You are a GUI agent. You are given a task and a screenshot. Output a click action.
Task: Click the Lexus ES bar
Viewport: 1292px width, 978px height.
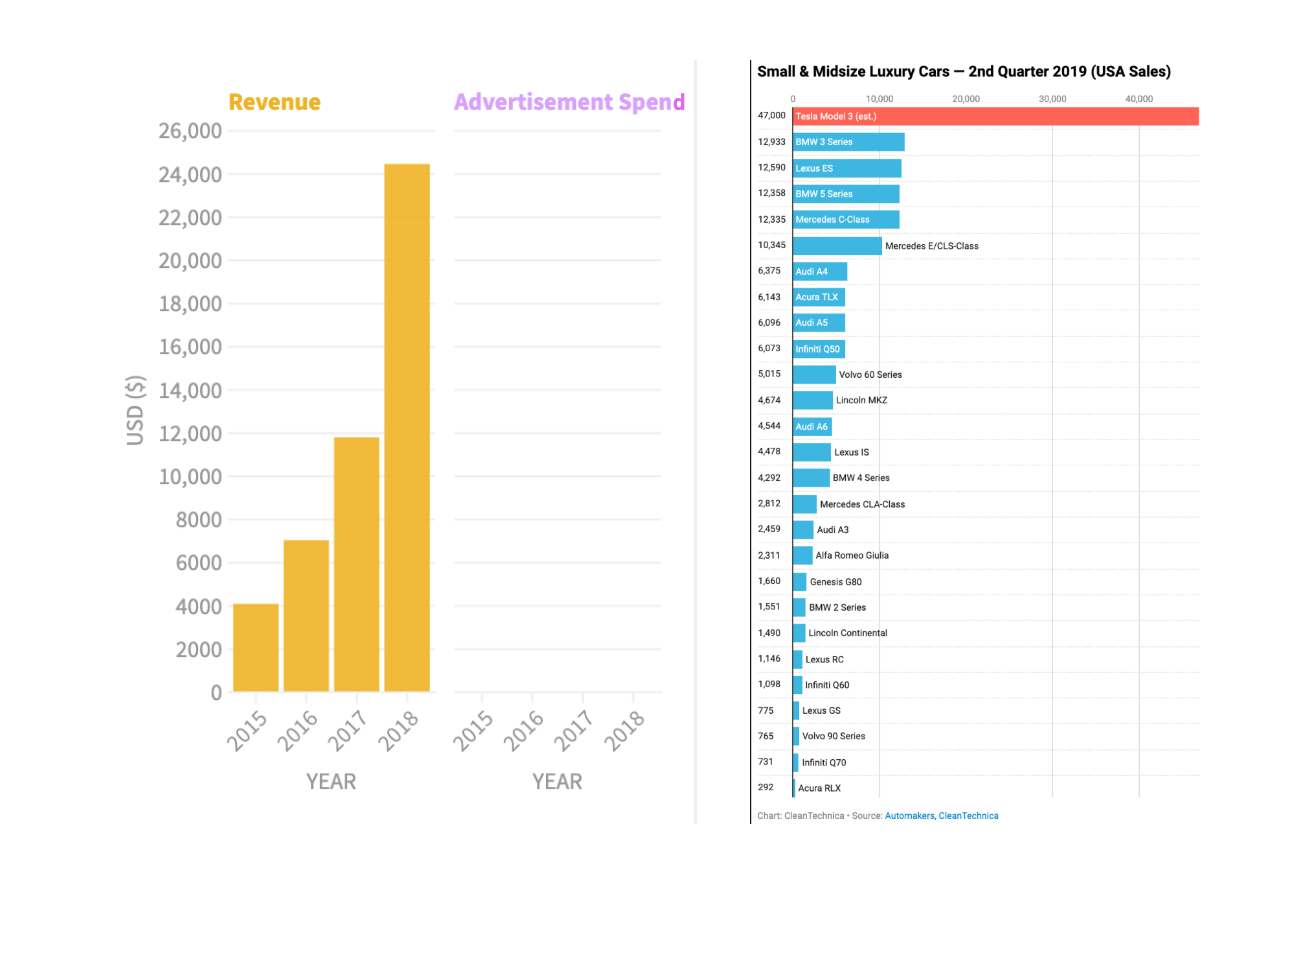click(847, 168)
